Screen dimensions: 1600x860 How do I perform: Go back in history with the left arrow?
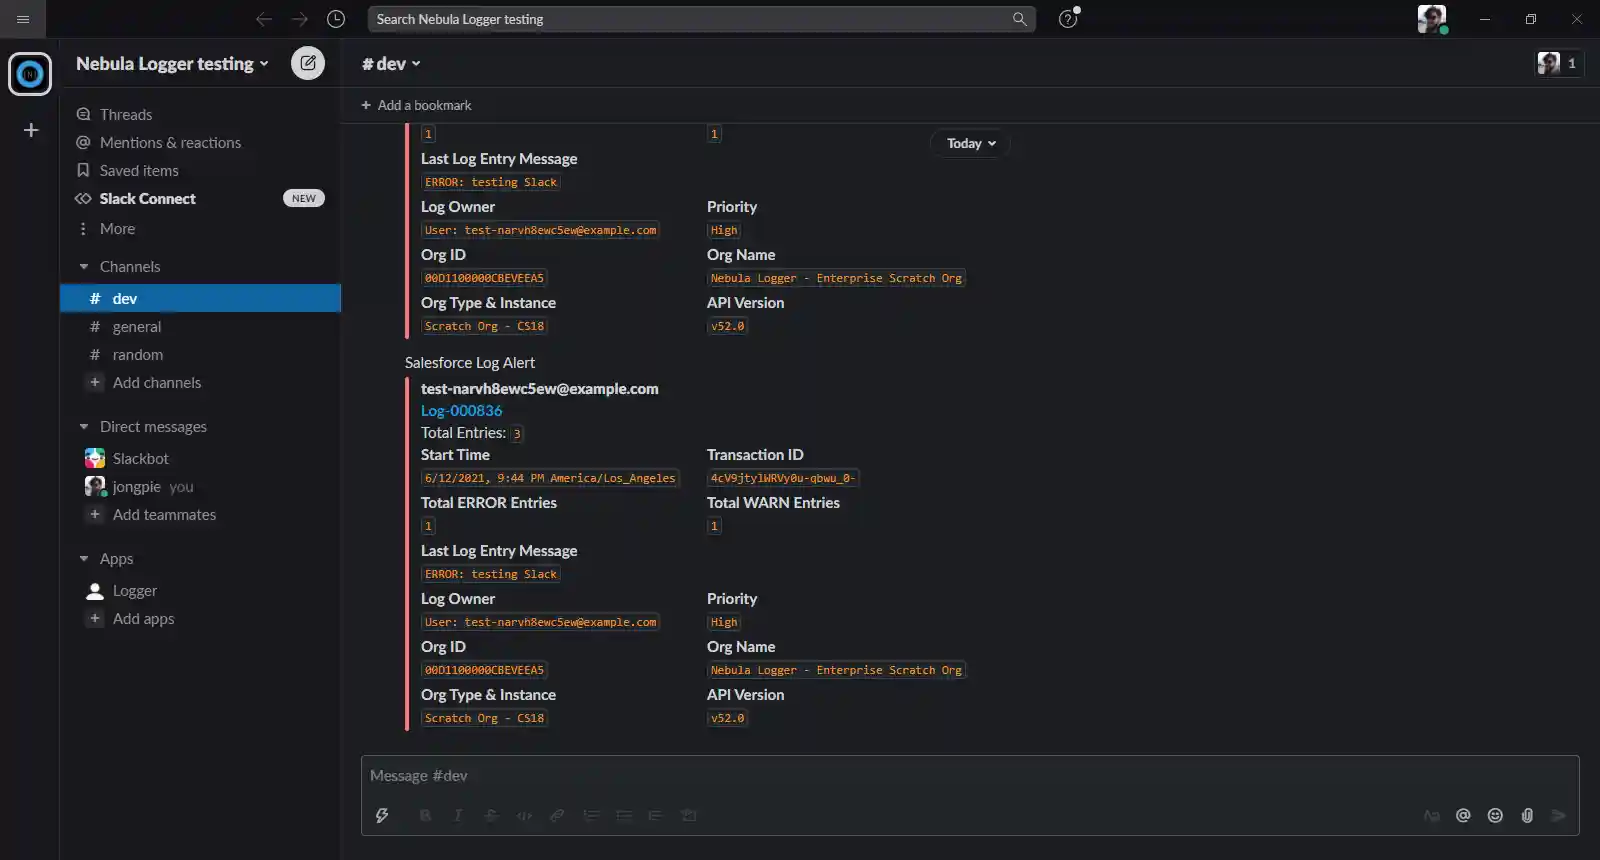click(x=264, y=19)
